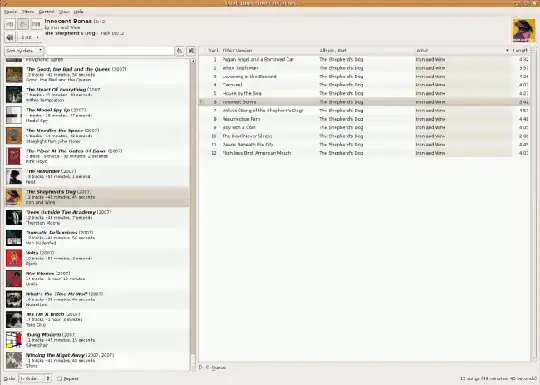The image size is (540, 385).
Task: Select the red Volta album cover
Action: click(14, 258)
